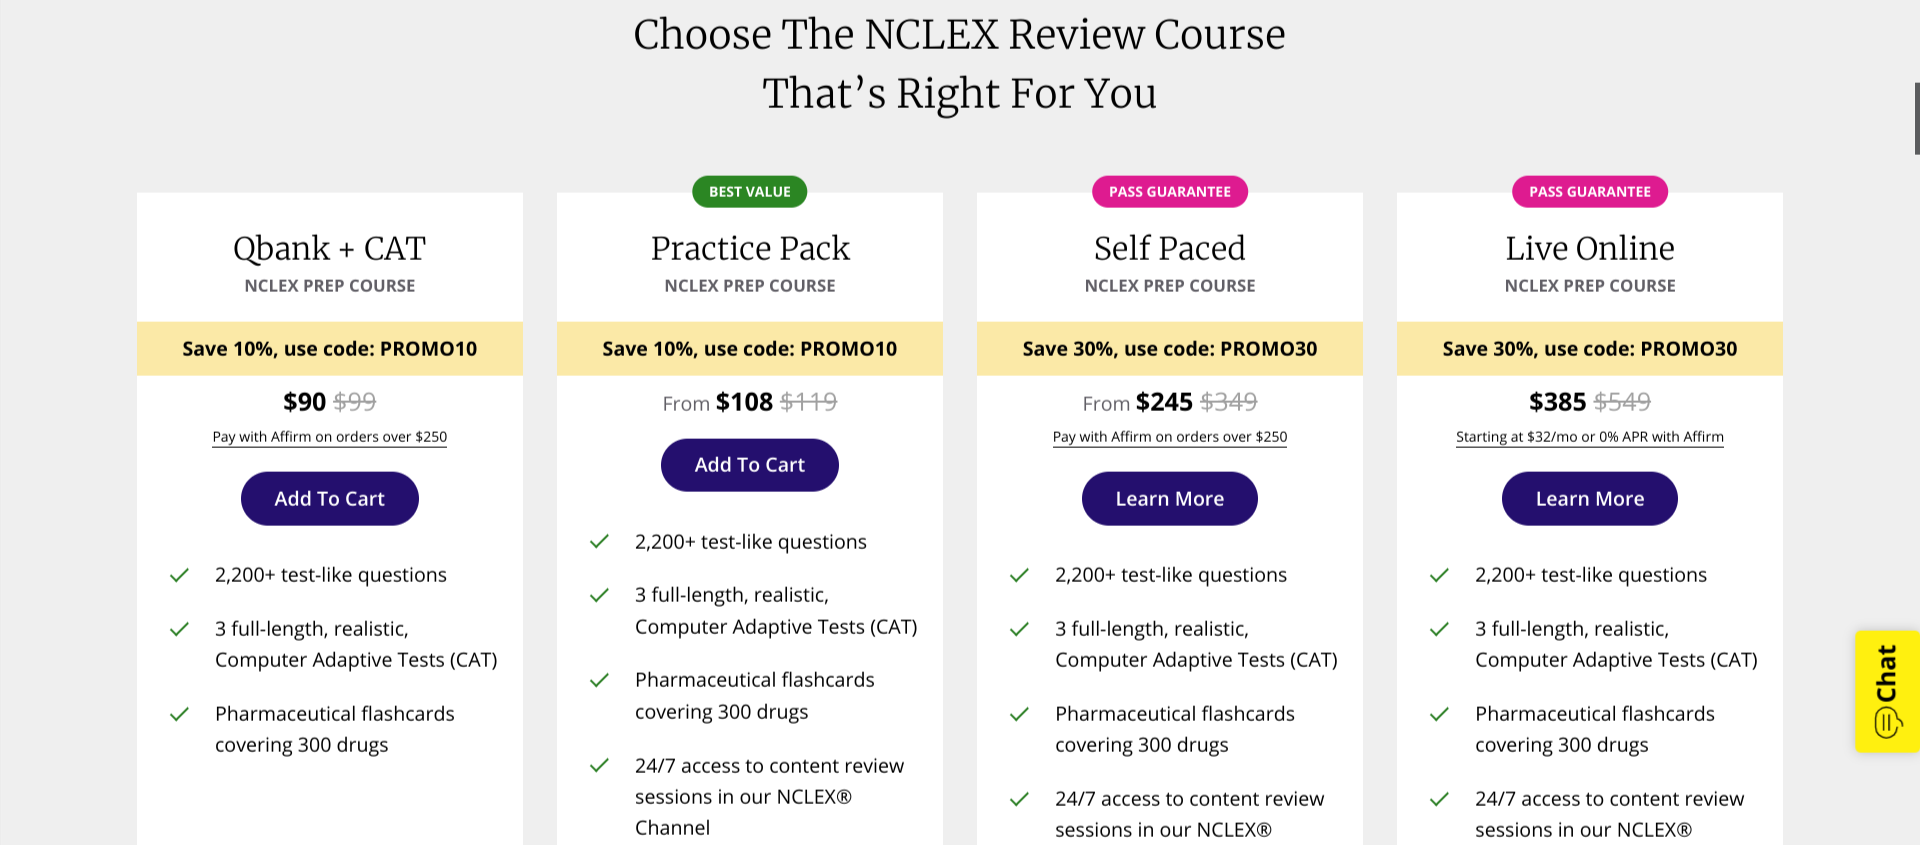Image resolution: width=1920 pixels, height=845 pixels.
Task: Click the green Best Value badge
Action: (749, 192)
